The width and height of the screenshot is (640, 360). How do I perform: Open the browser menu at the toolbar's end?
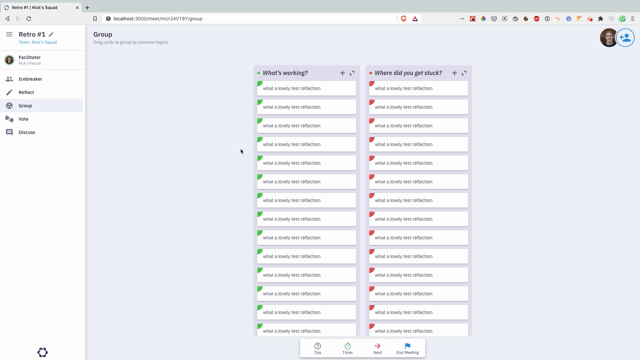[x=633, y=19]
